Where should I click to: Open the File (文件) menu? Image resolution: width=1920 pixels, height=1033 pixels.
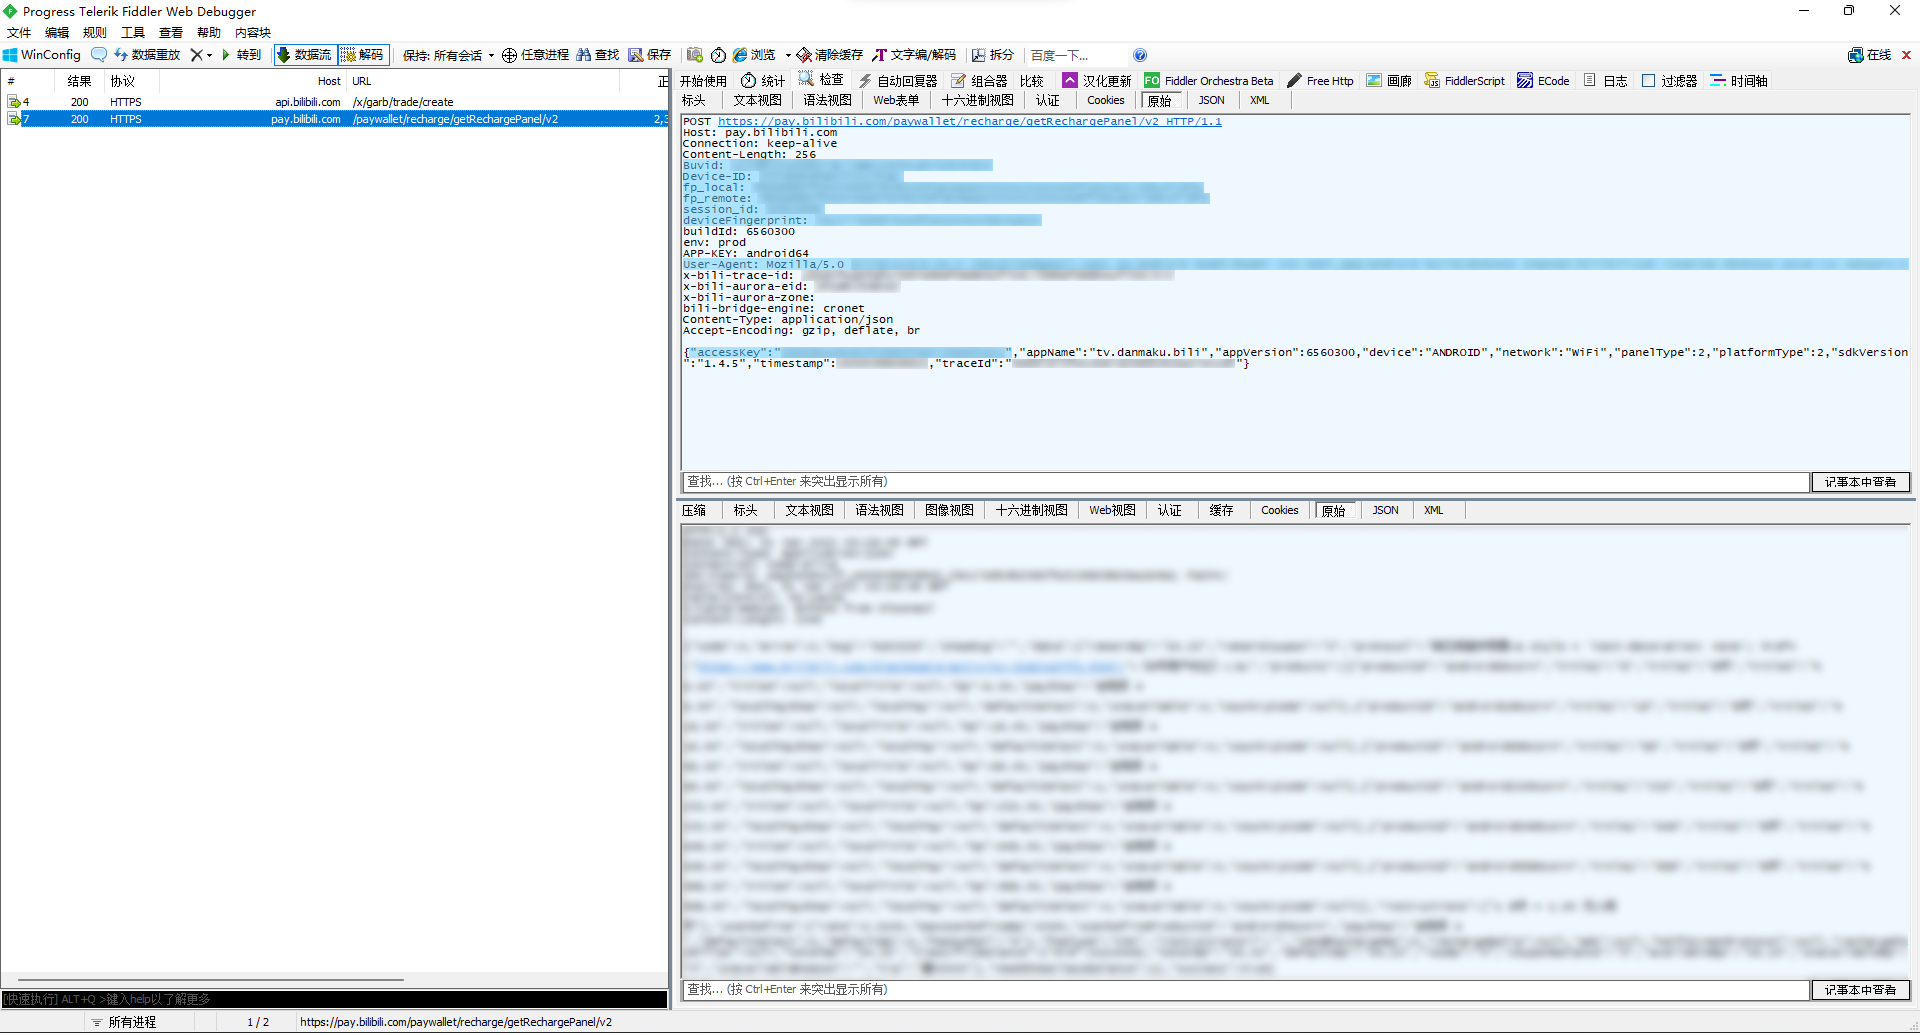(x=19, y=33)
